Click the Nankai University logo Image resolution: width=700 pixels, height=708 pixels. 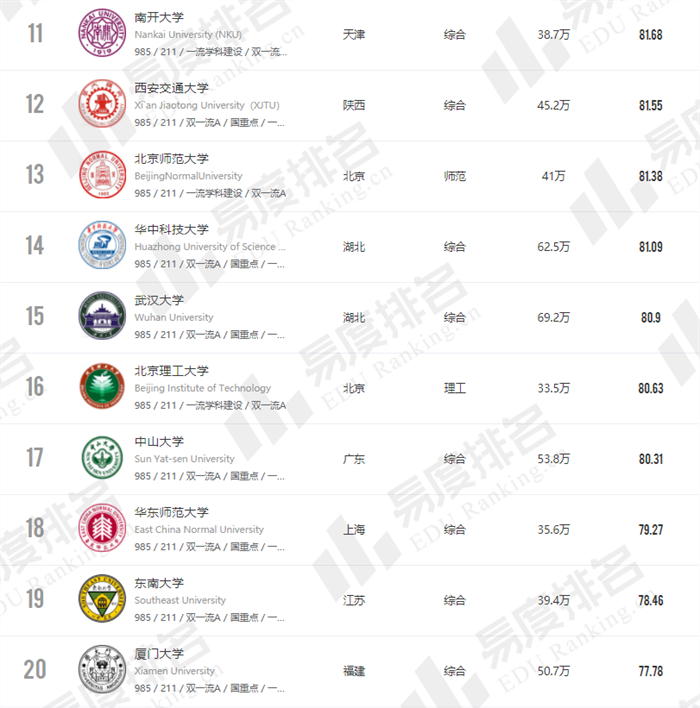[102, 35]
